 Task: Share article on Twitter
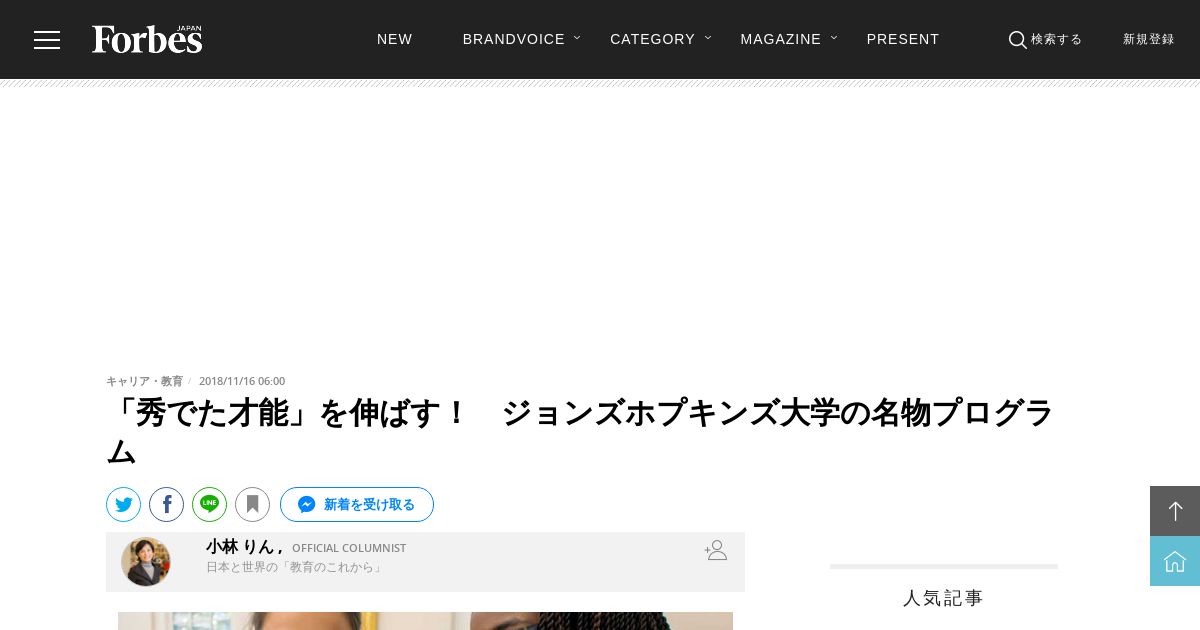[x=123, y=504]
